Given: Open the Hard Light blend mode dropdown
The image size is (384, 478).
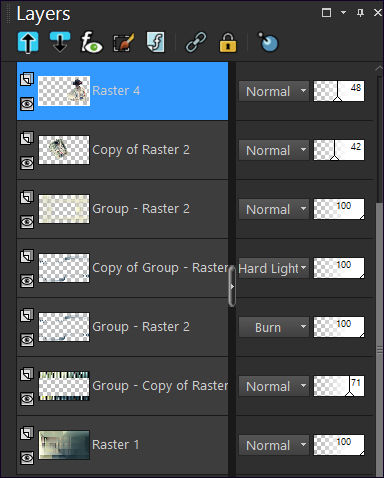Looking at the screenshot, I should point(273,268).
